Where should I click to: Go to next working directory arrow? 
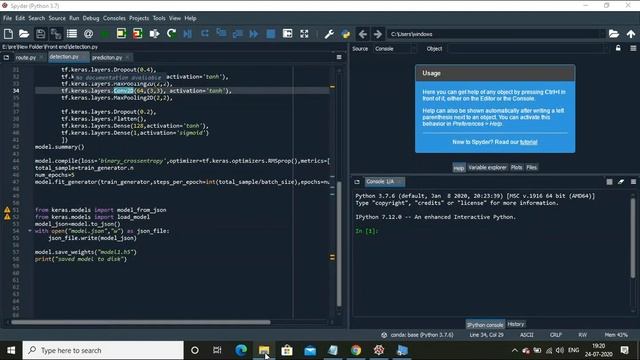378,34
